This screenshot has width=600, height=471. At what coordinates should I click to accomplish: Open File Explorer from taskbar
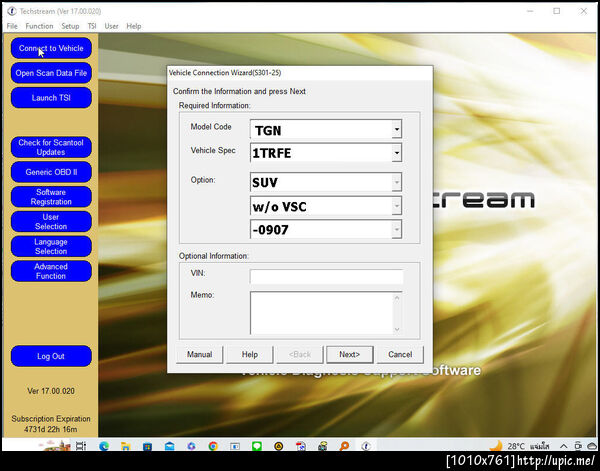pos(126,446)
